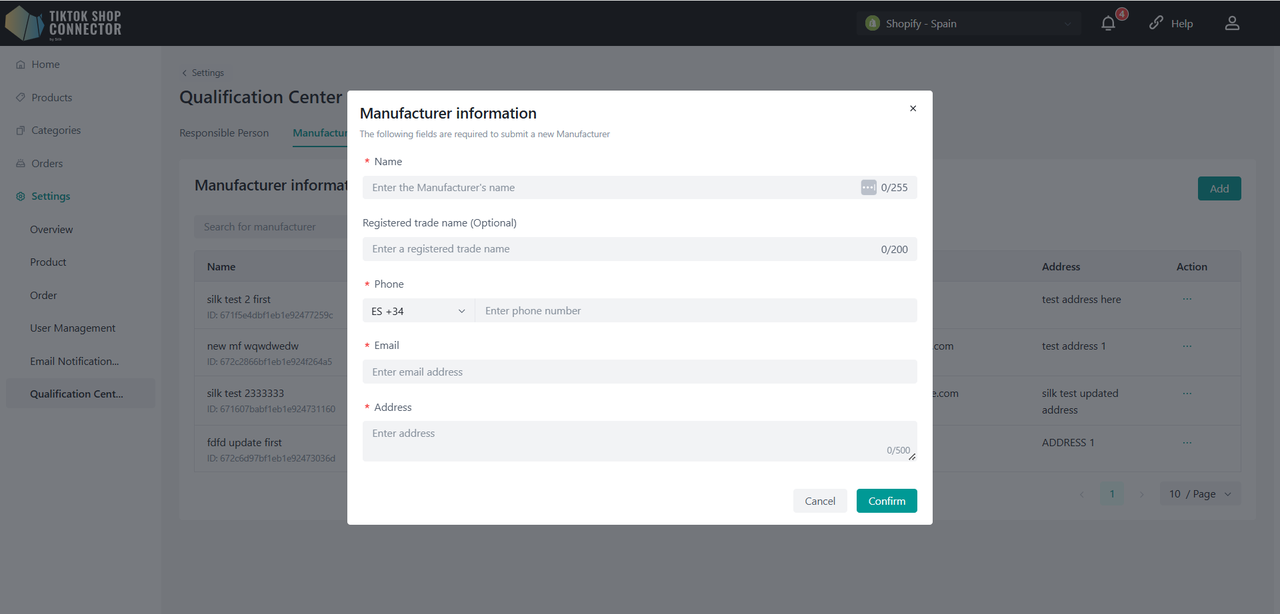
Task: Open action menu for test address 1 row
Action: (x=1187, y=346)
